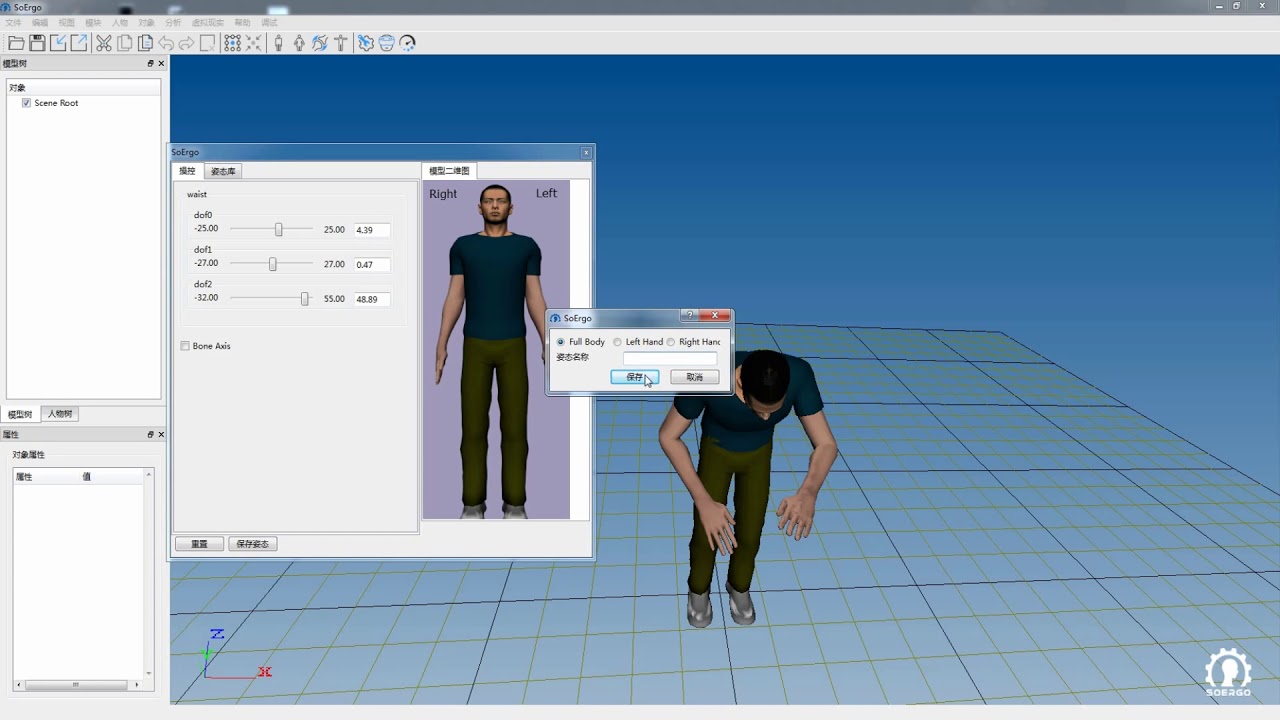The height and width of the screenshot is (720, 1280).
Task: Open the 虚拟现实 menu
Action: [208, 22]
